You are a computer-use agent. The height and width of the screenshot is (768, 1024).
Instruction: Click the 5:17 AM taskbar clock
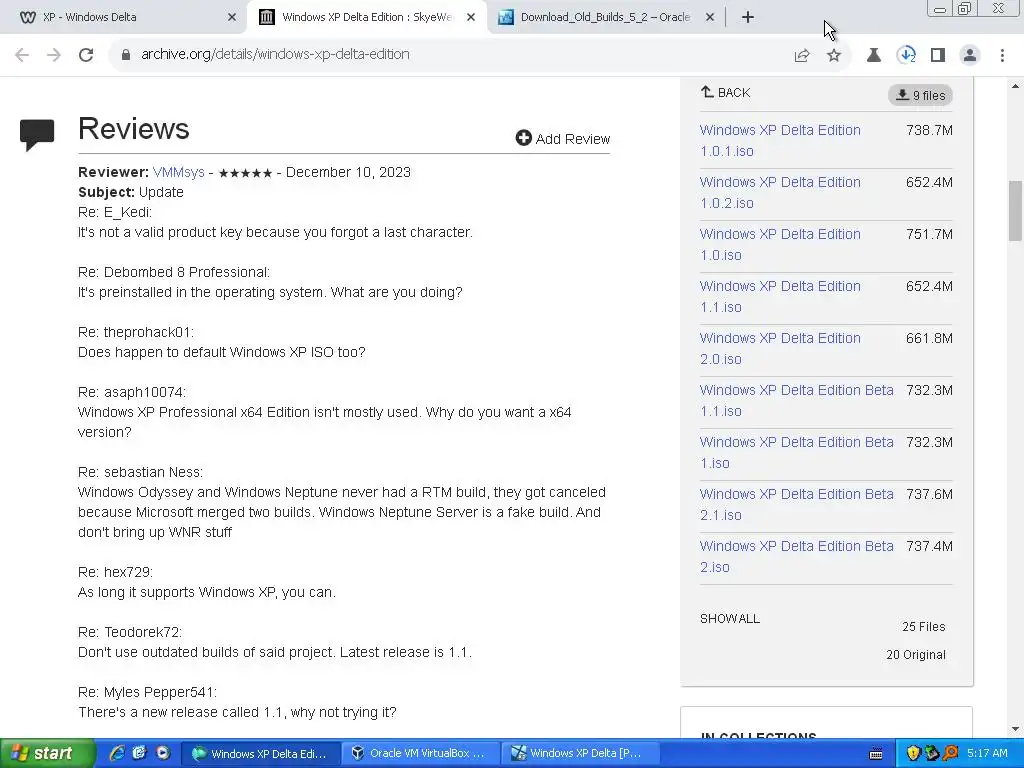[987, 754]
